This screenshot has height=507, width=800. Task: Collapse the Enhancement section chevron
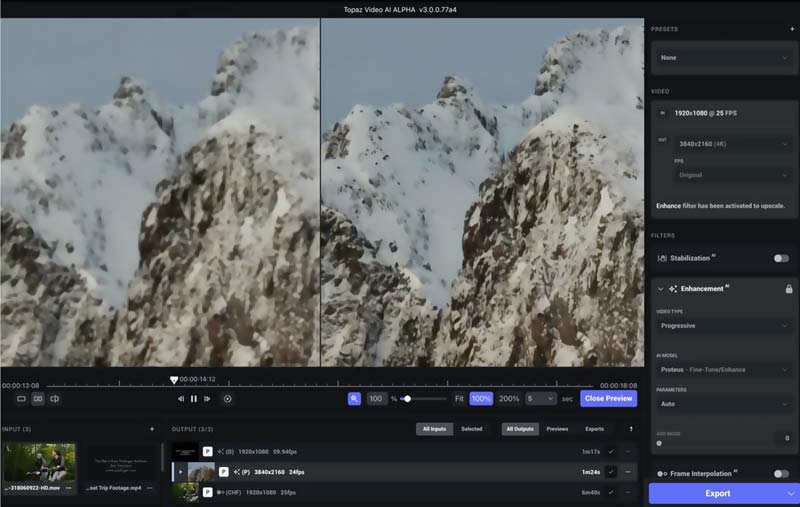pos(660,289)
